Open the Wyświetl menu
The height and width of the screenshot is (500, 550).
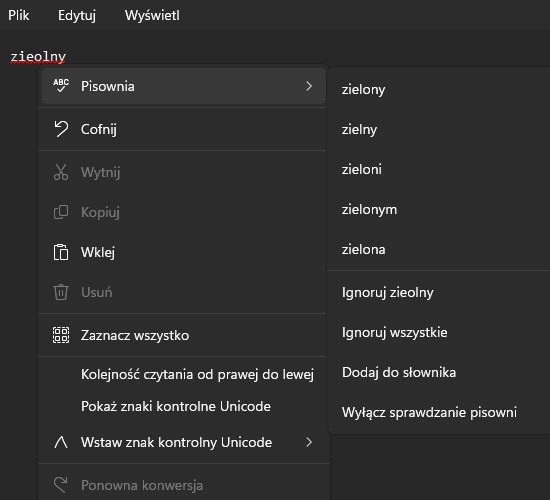(152, 15)
